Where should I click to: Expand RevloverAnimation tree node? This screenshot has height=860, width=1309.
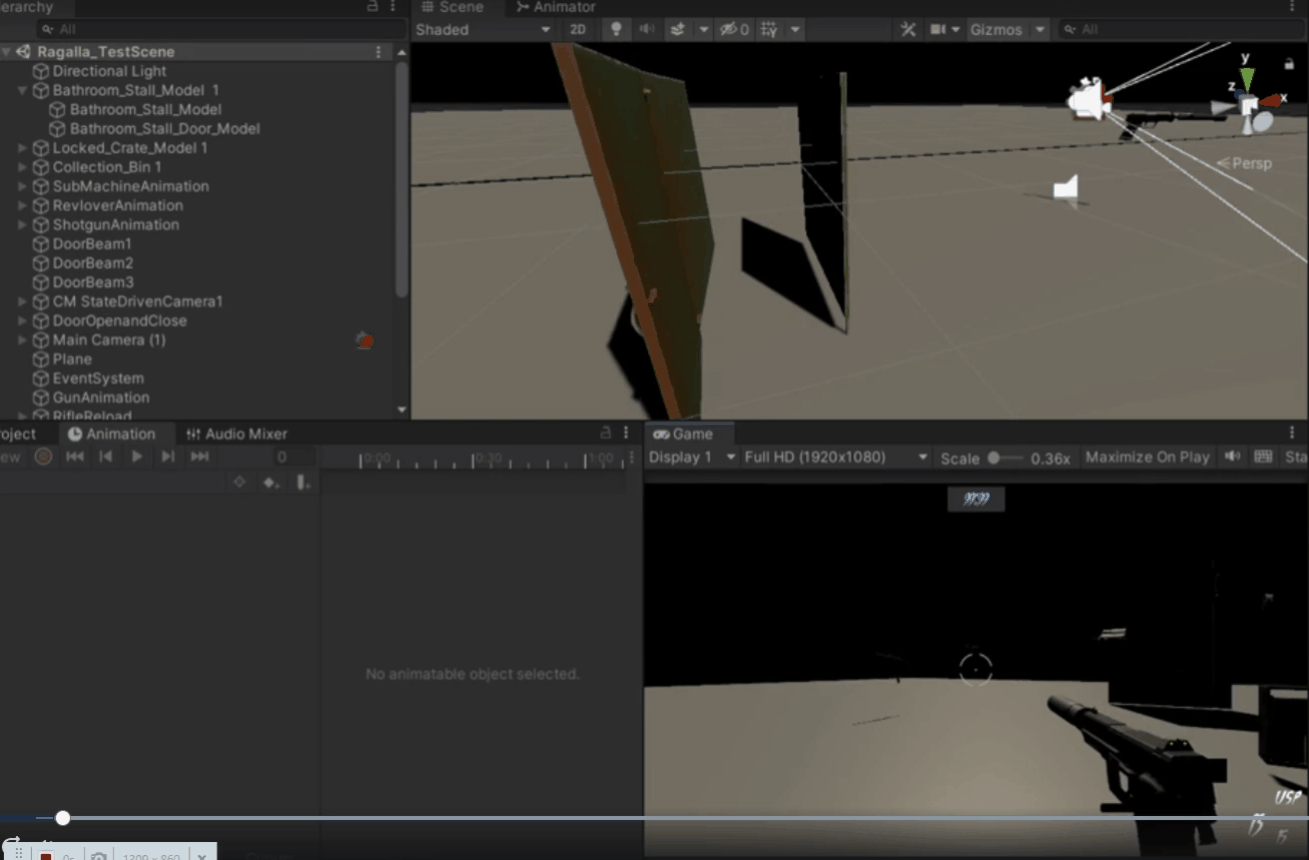[x=23, y=205]
